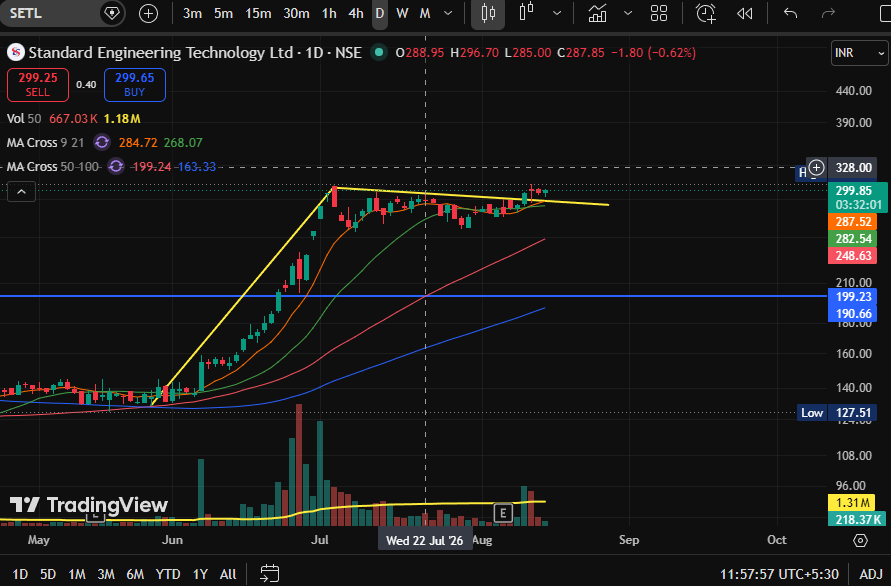Click the add symbol plus icon
Image resolution: width=891 pixels, height=586 pixels.
click(148, 13)
